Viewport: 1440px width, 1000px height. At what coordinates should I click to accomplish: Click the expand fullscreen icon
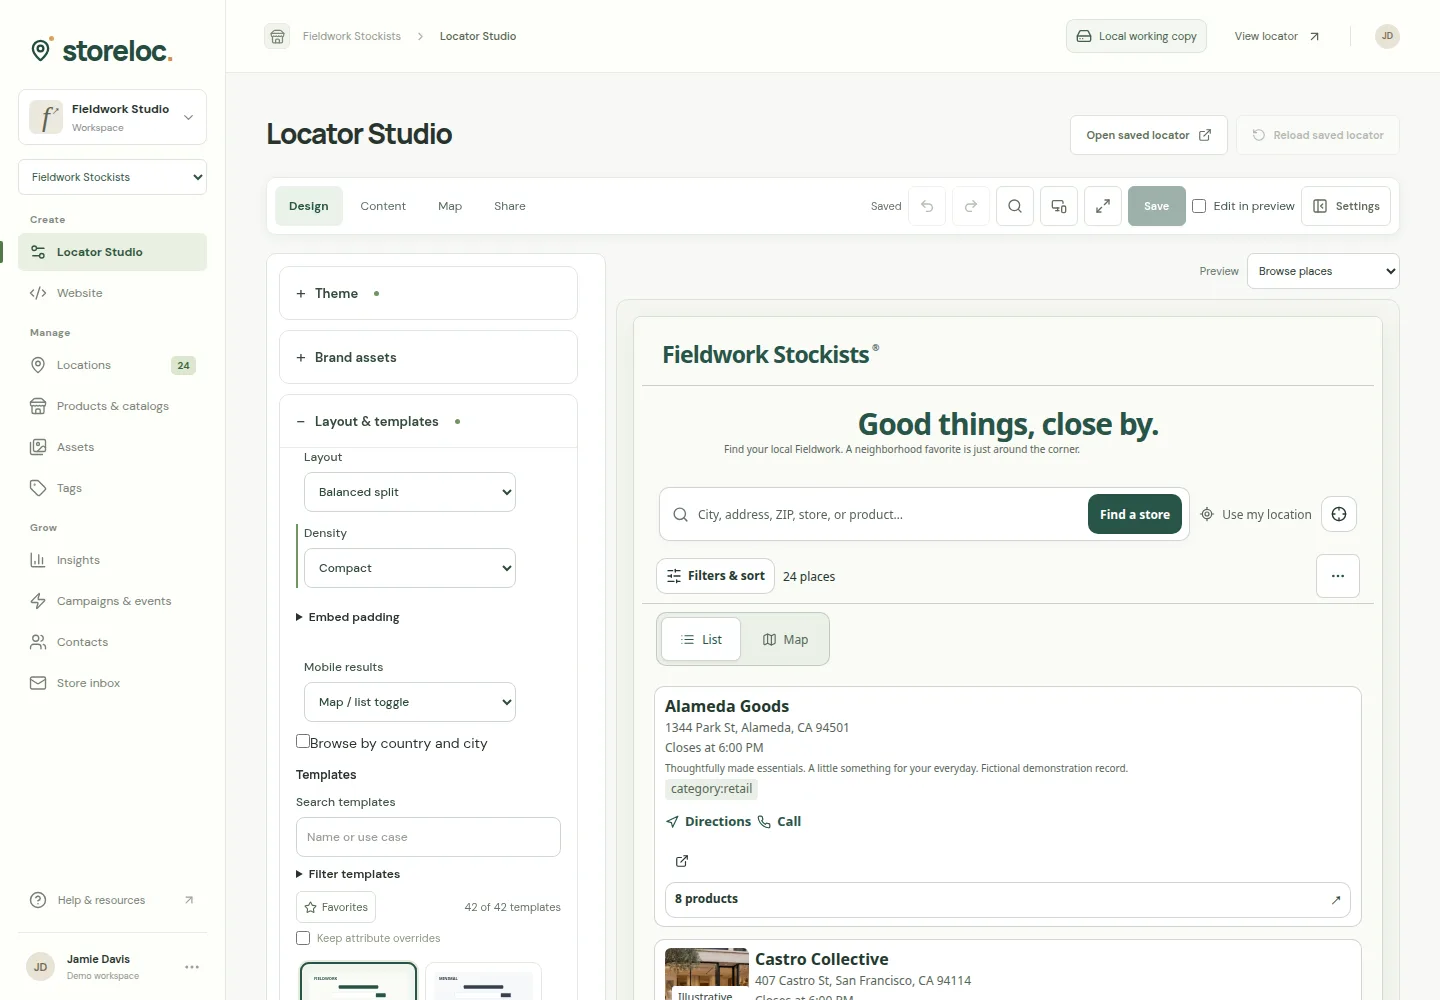[1103, 206]
